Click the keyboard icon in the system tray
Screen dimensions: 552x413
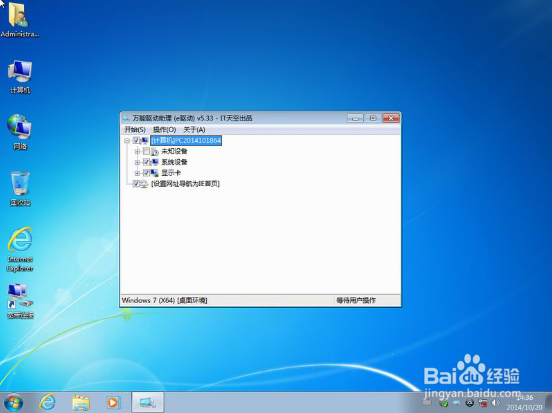point(427,402)
